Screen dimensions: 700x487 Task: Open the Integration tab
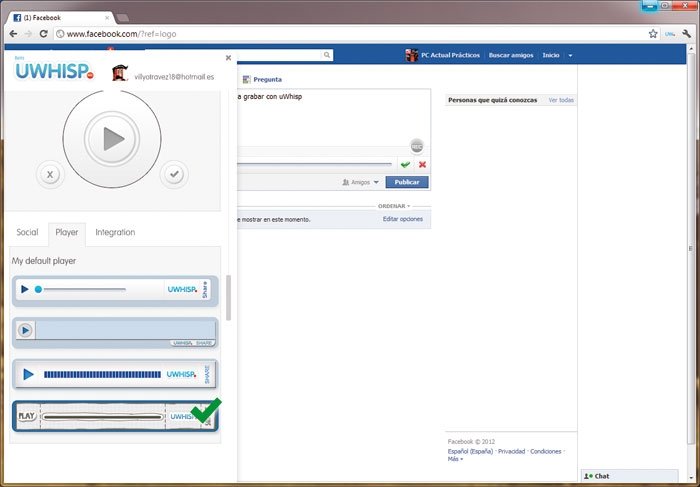(115, 232)
